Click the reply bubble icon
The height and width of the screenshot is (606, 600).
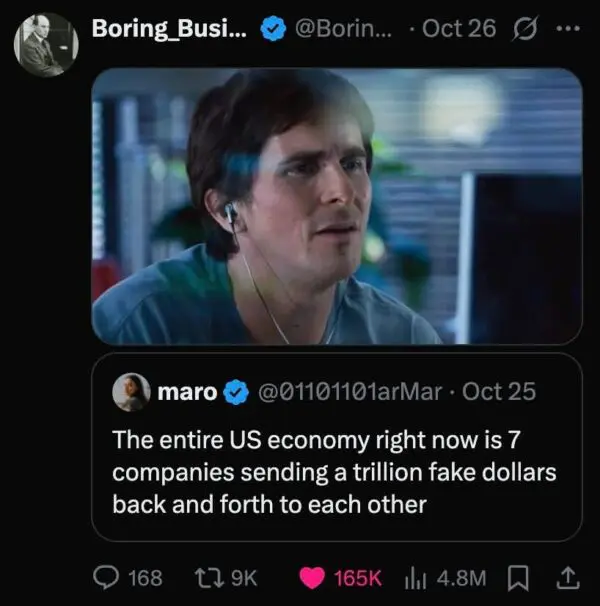(106, 576)
